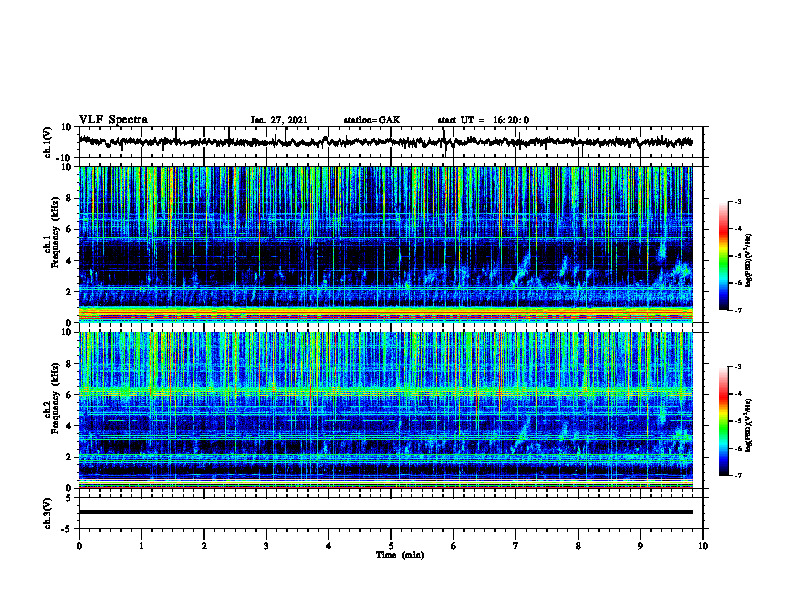
Task: Click the "0" tick on the time axis
Action: (79, 546)
